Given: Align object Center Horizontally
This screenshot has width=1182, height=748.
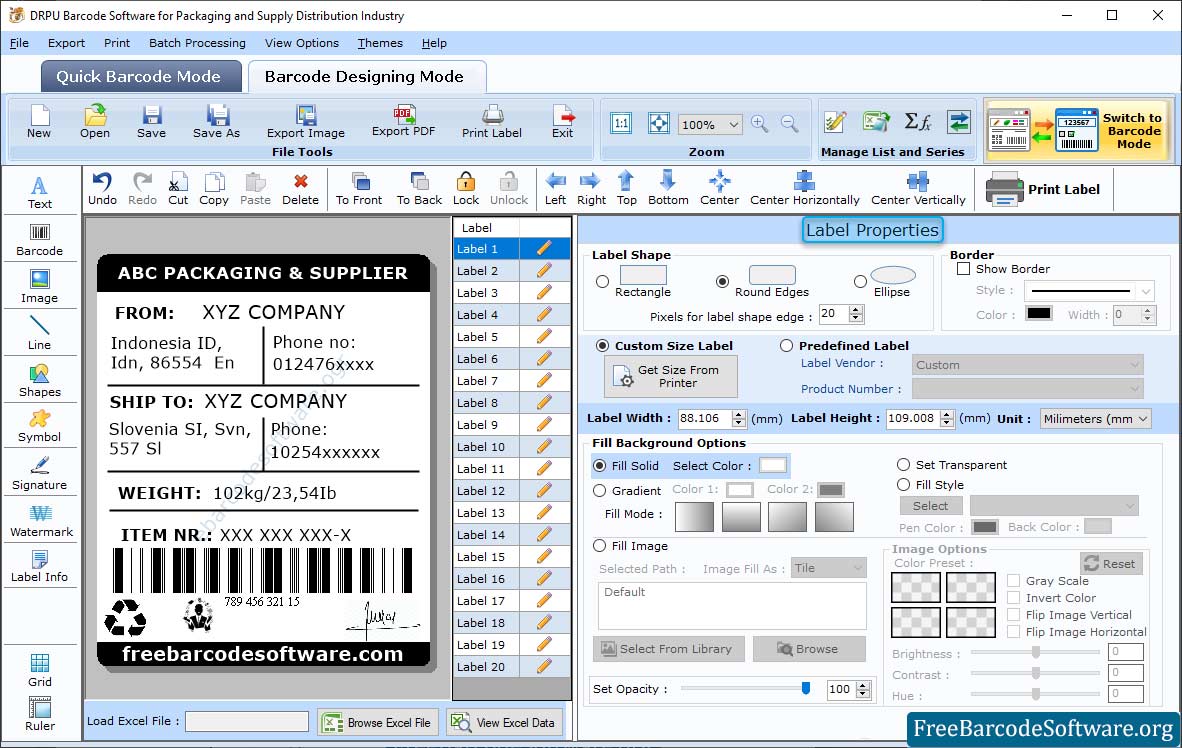Looking at the screenshot, I should point(804,189).
